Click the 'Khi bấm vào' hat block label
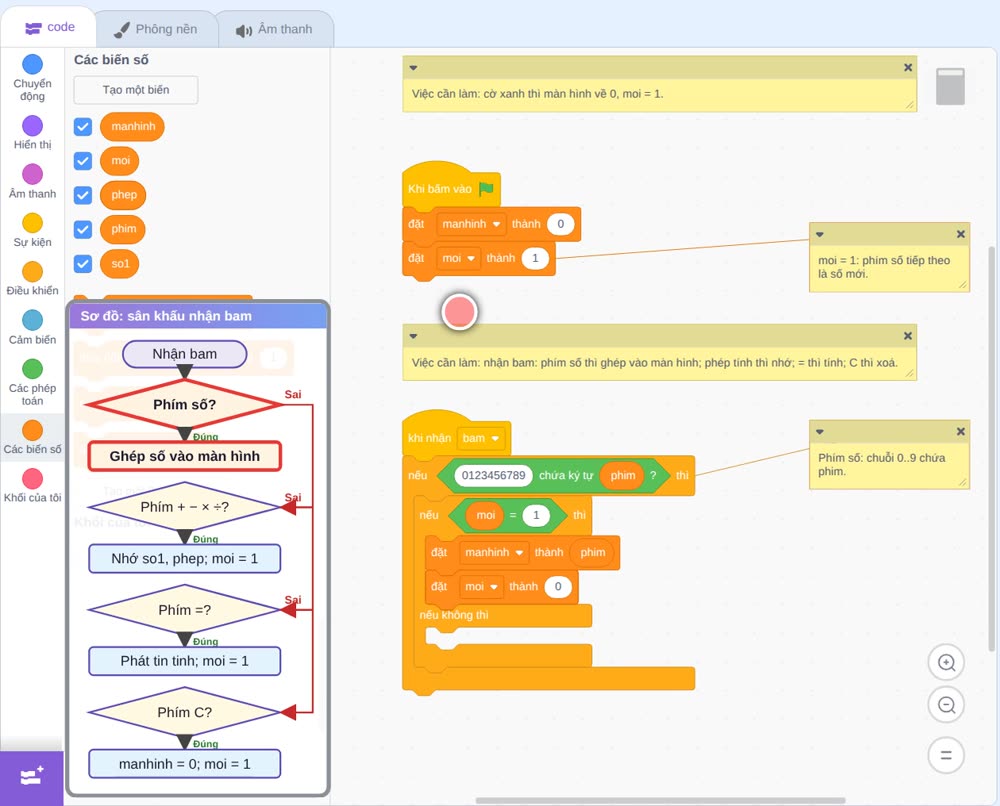Viewport: 1000px width, 806px height. point(439,189)
